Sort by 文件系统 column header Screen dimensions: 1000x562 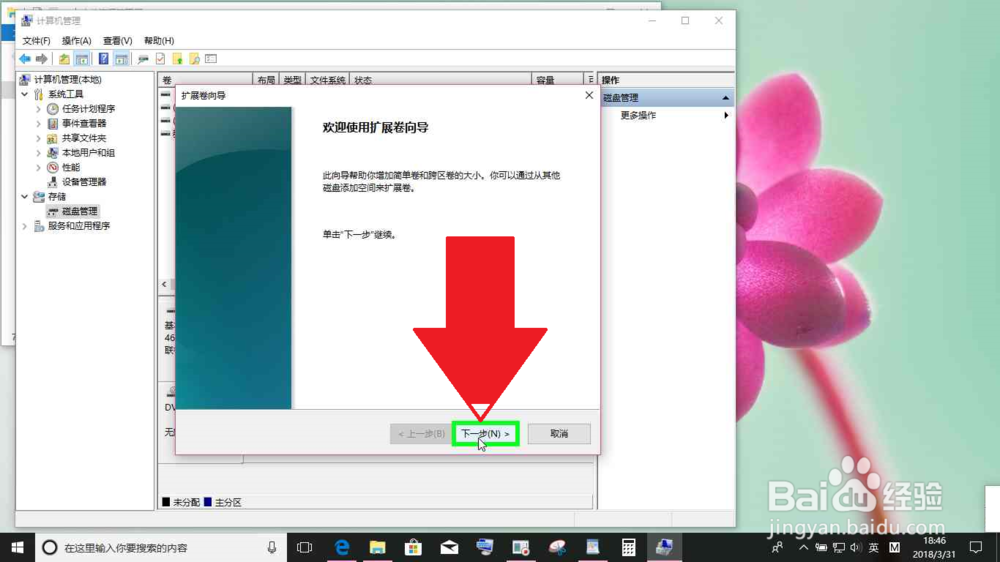coord(328,80)
